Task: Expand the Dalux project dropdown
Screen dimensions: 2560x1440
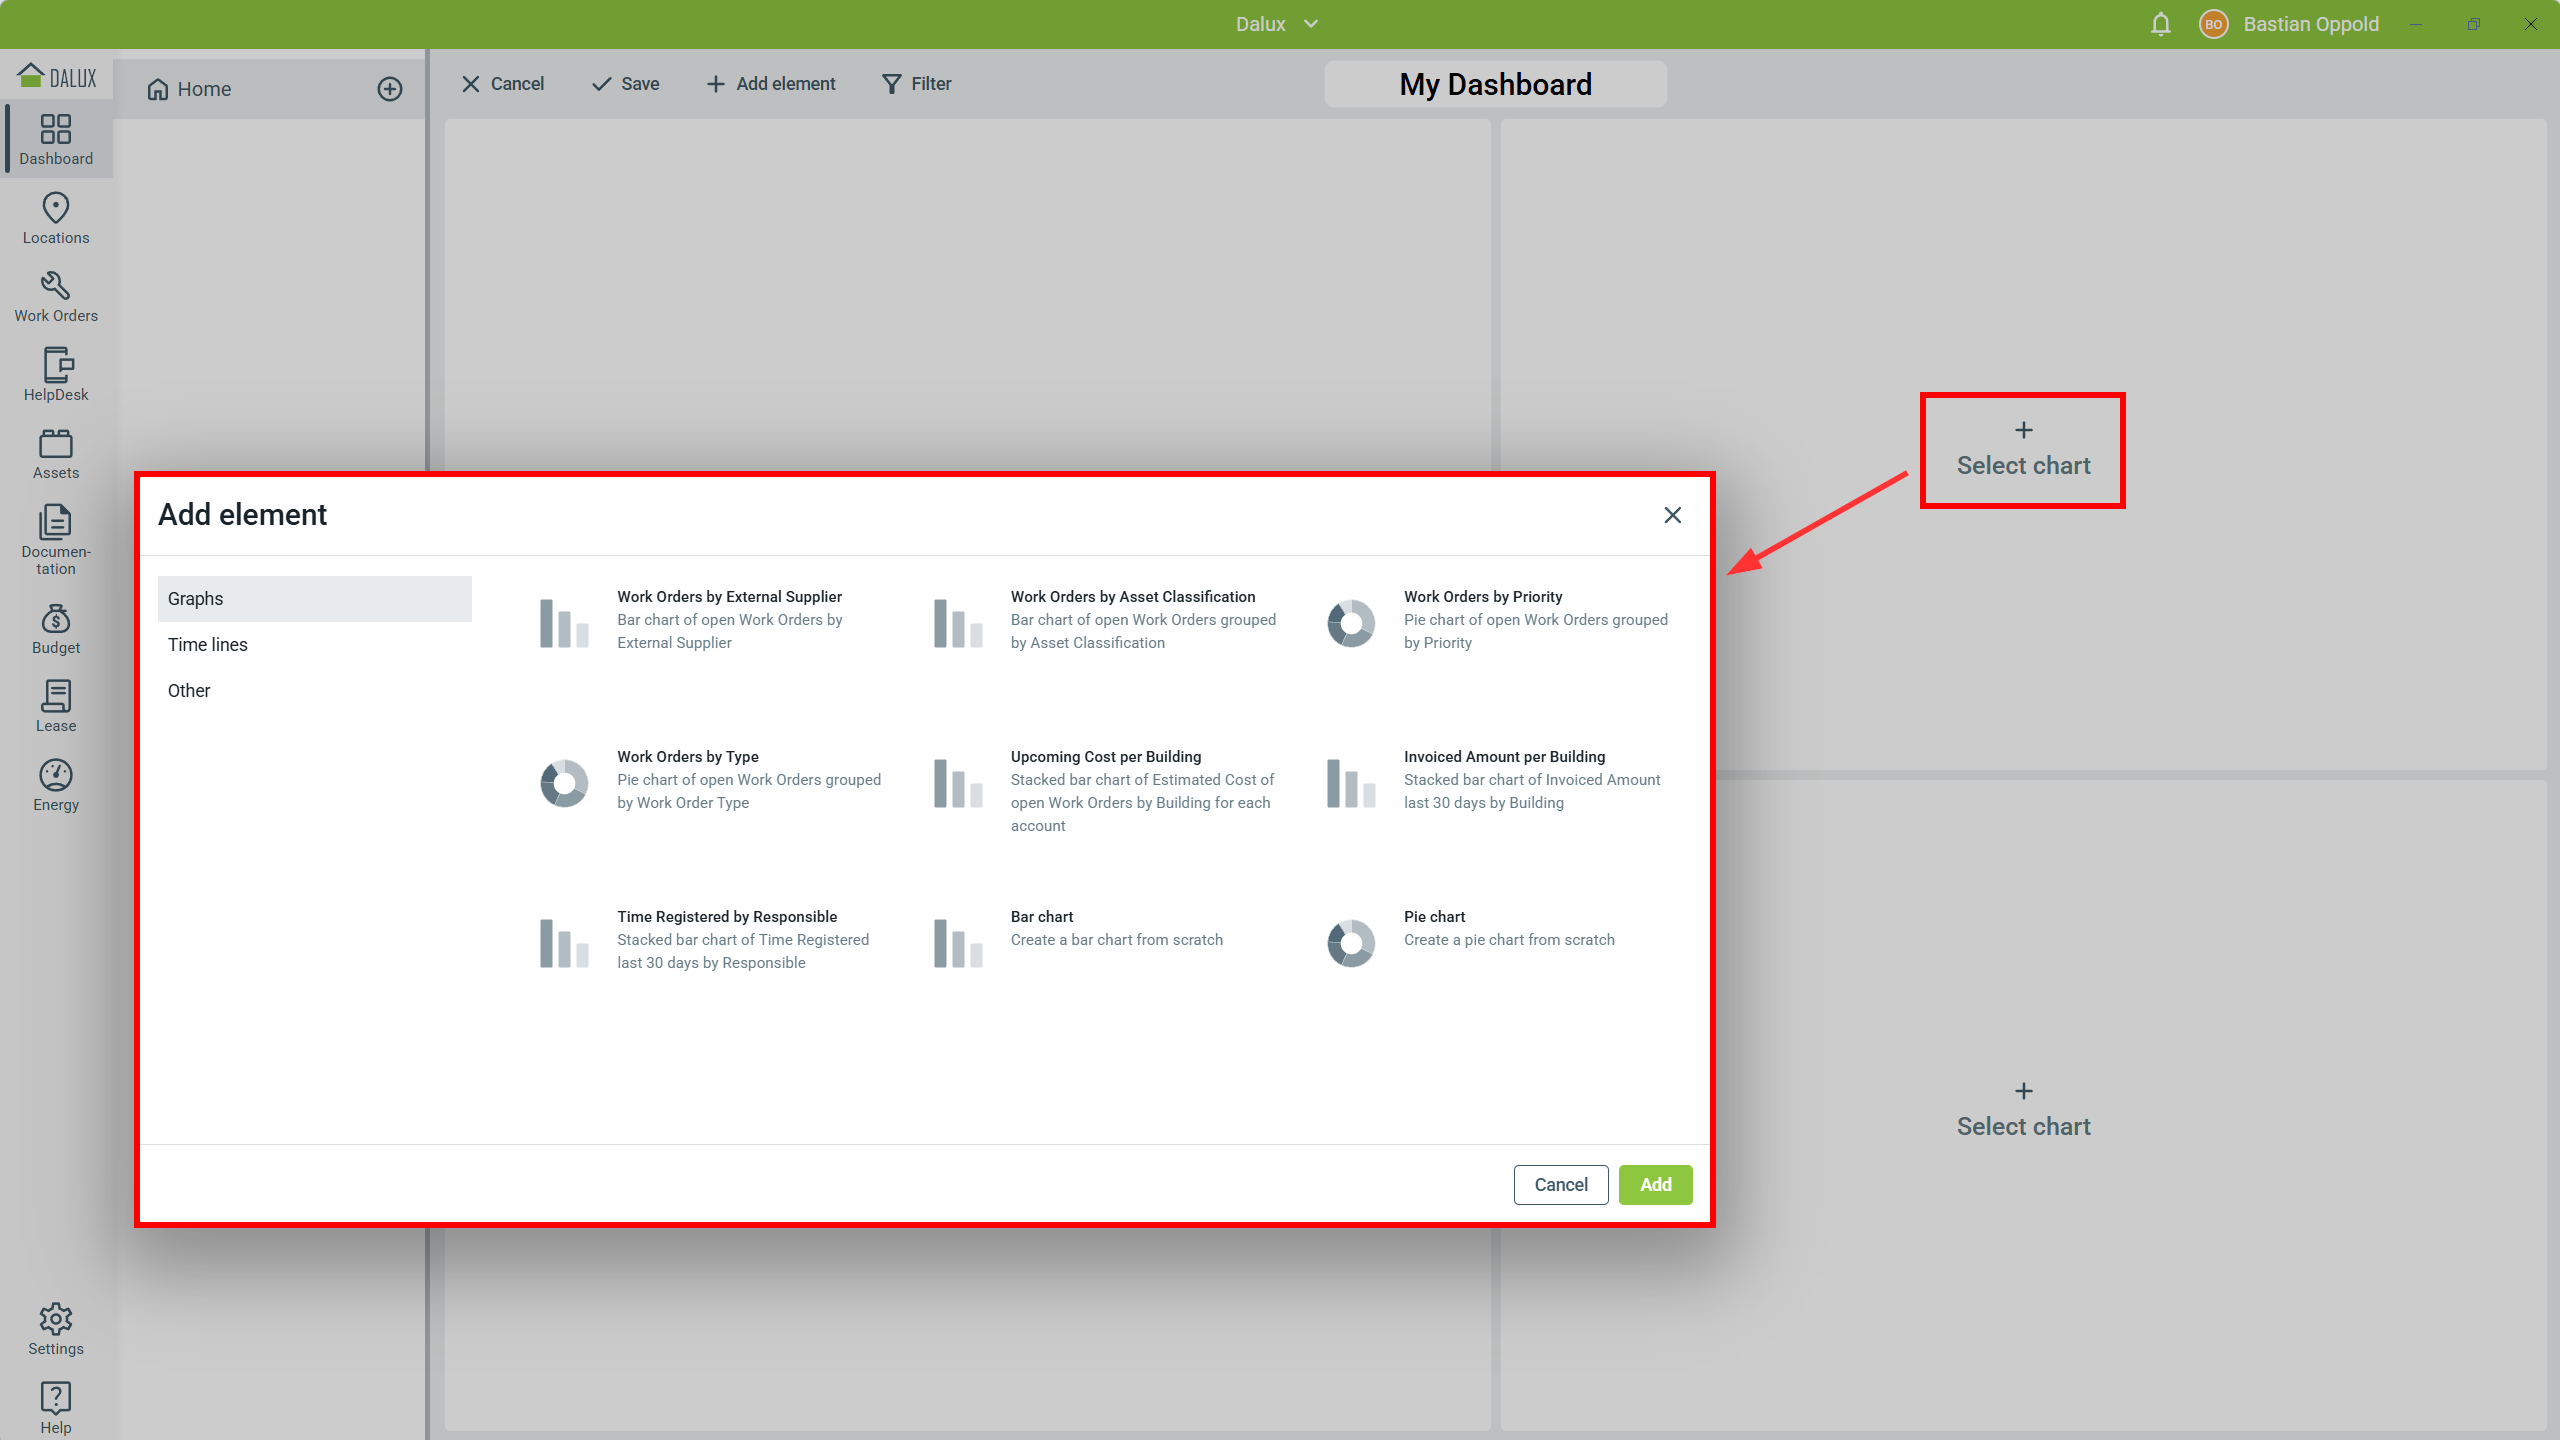Action: point(1278,24)
